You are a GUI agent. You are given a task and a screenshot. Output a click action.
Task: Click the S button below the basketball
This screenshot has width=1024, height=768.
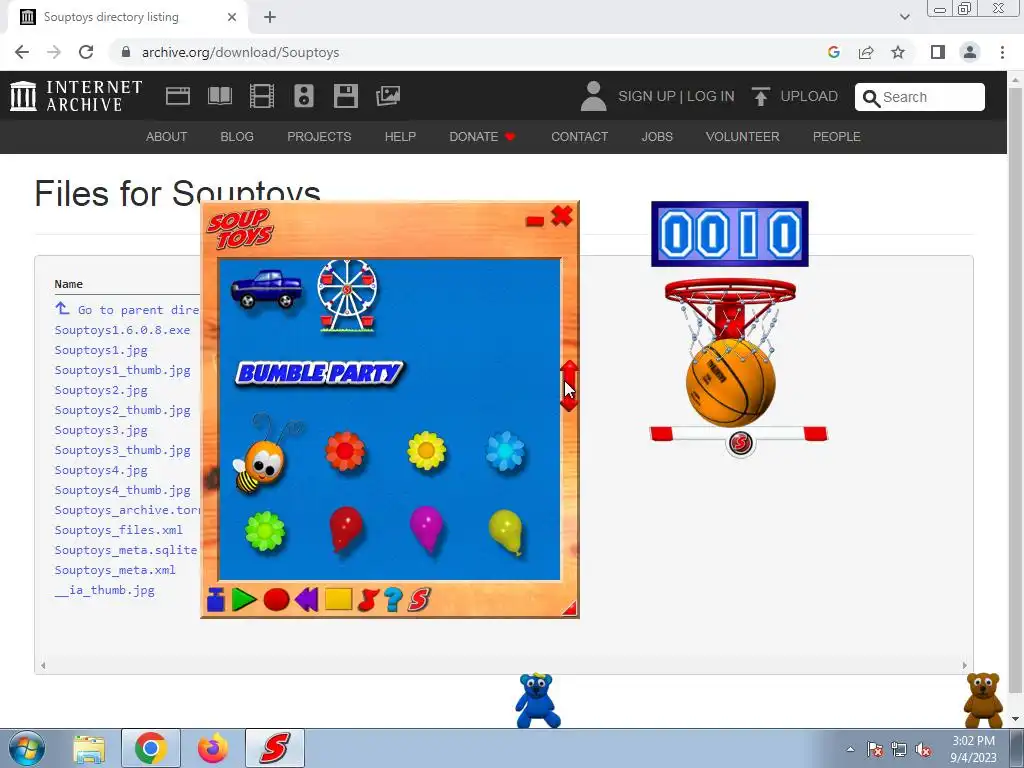741,443
